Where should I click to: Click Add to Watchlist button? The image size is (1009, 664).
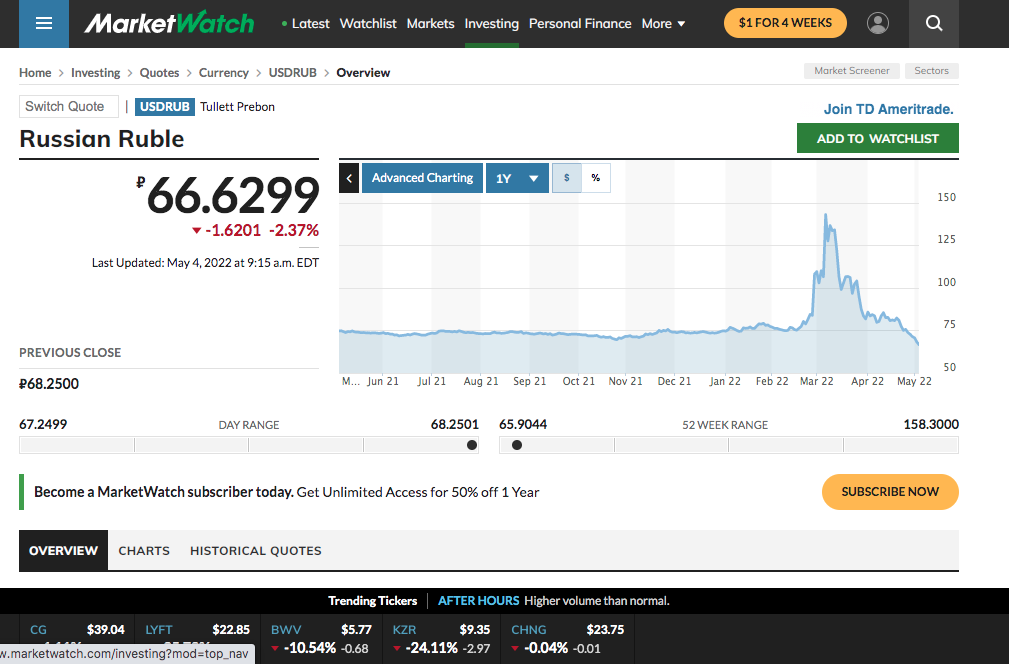[x=878, y=138]
